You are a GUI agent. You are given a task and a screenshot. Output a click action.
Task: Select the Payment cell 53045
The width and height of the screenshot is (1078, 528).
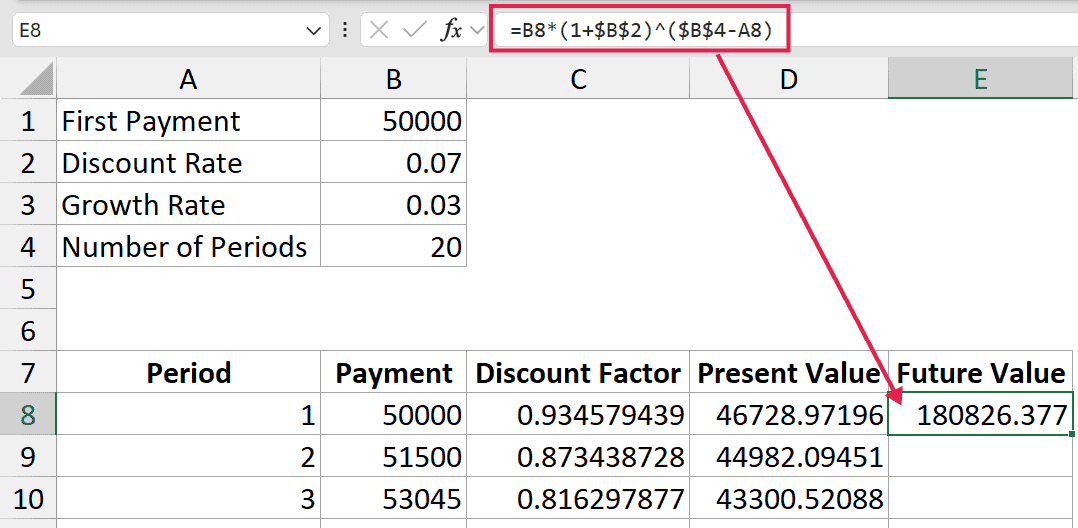(x=393, y=499)
